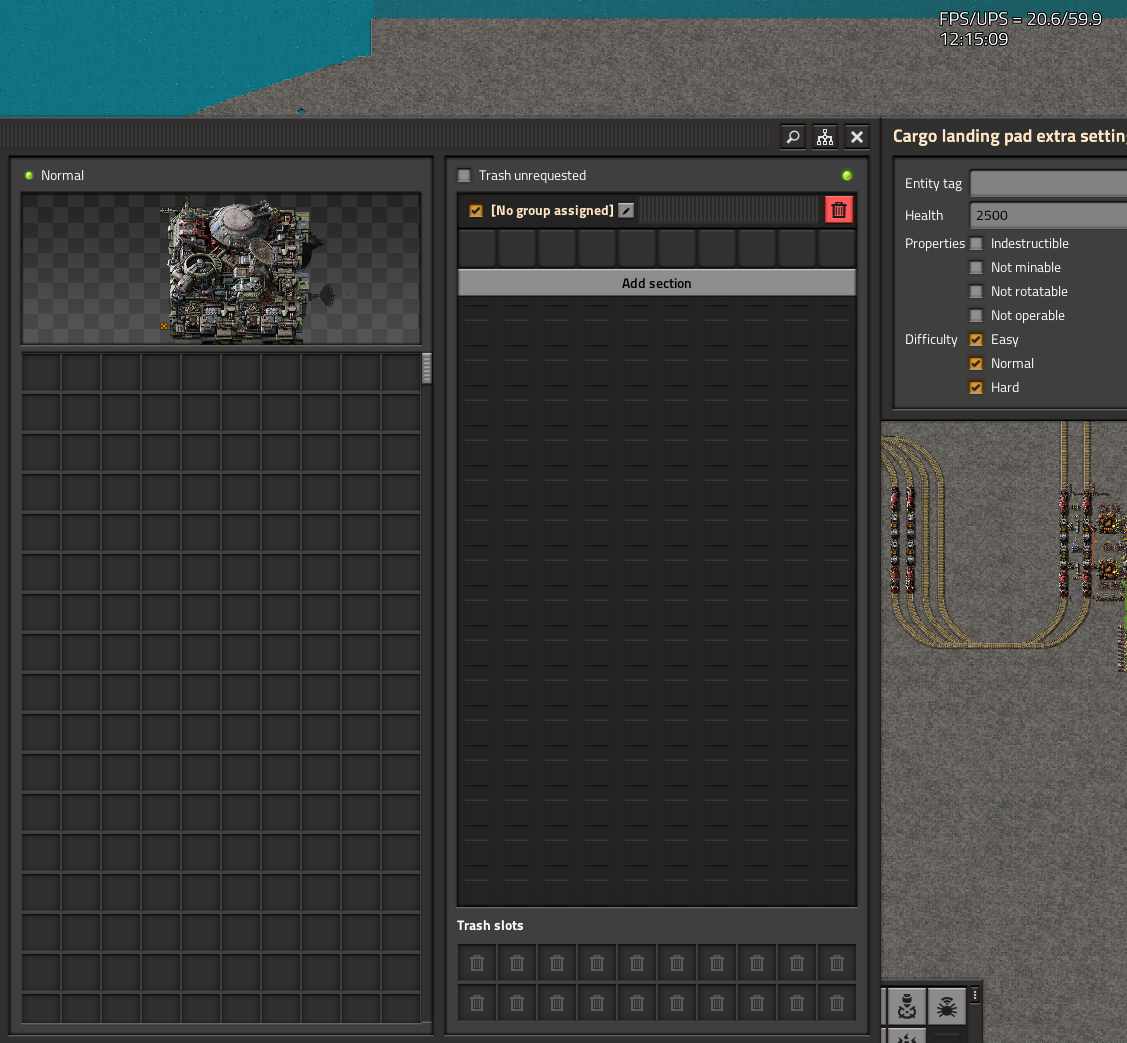The image size is (1127, 1043).
Task: Uncheck the Hard difficulty checkbox
Action: point(977,388)
